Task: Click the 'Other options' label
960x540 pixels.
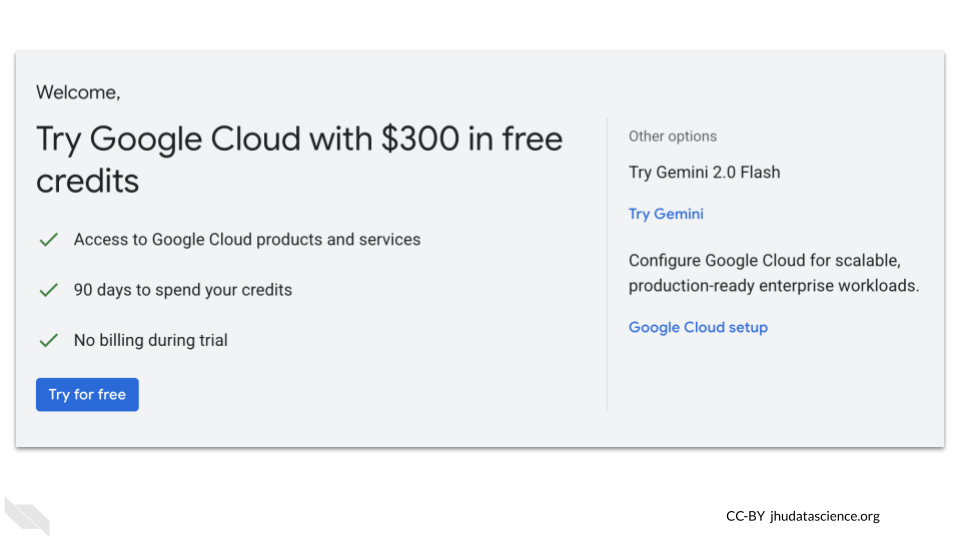Action: point(672,136)
